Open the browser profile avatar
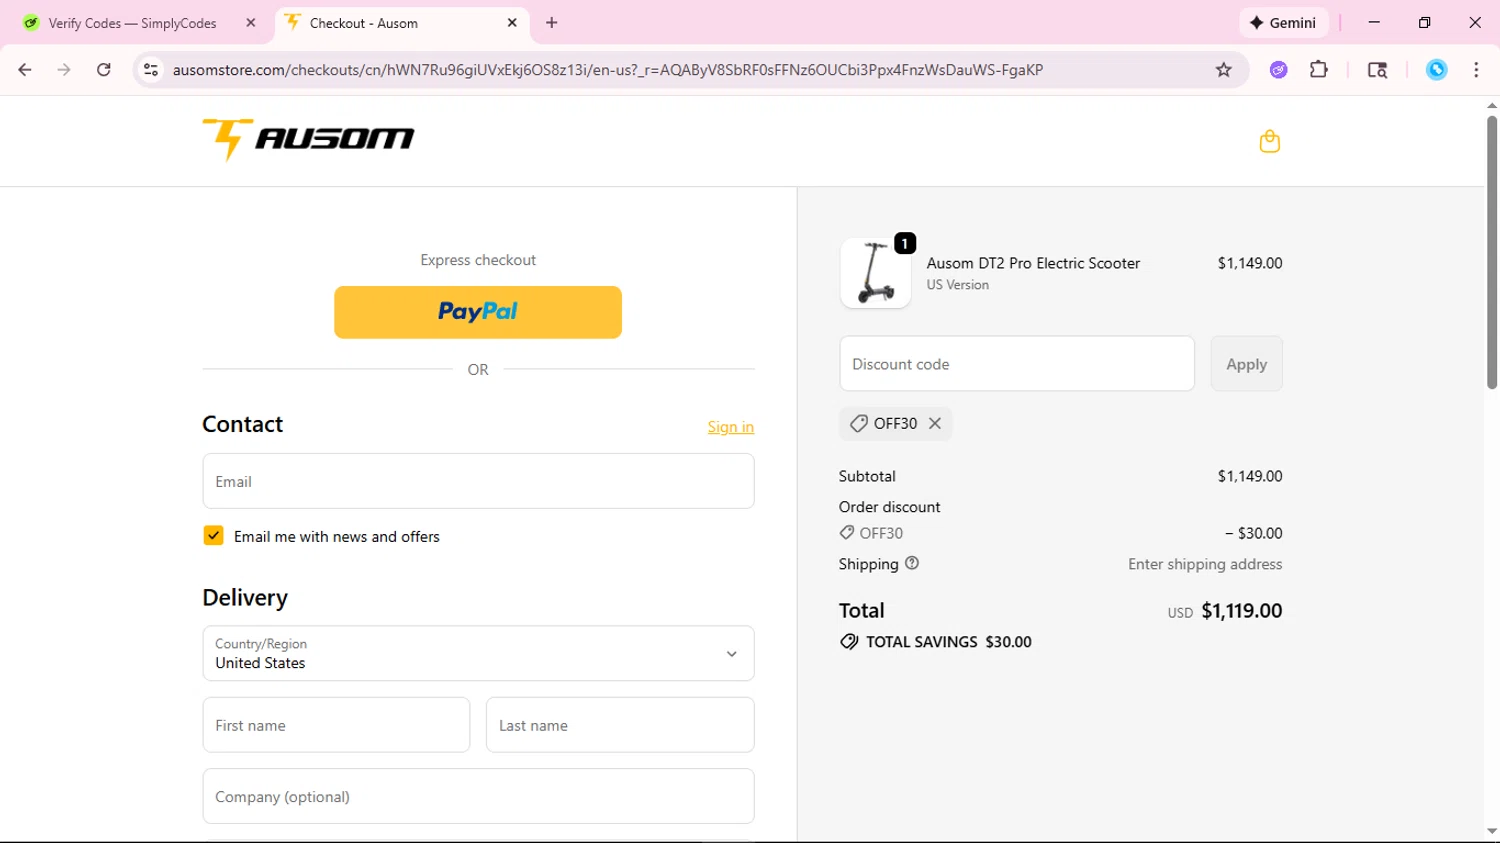The image size is (1500, 843). pos(1436,69)
